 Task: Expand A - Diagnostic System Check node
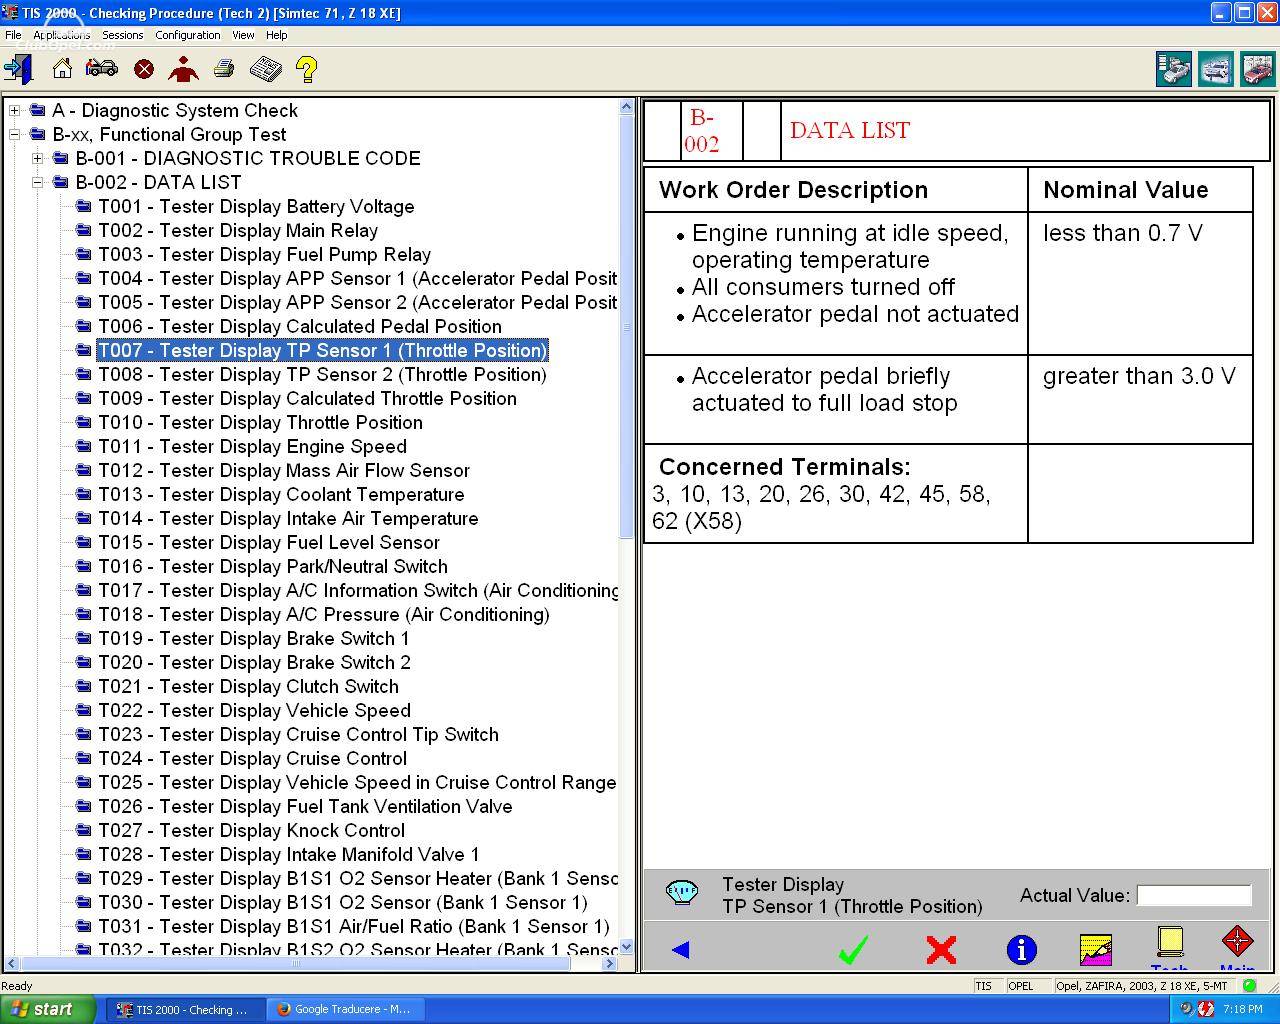coord(14,110)
